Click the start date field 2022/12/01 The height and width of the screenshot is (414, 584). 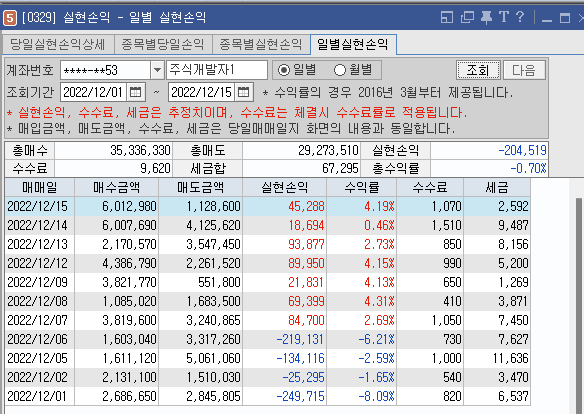pyautogui.click(x=93, y=92)
